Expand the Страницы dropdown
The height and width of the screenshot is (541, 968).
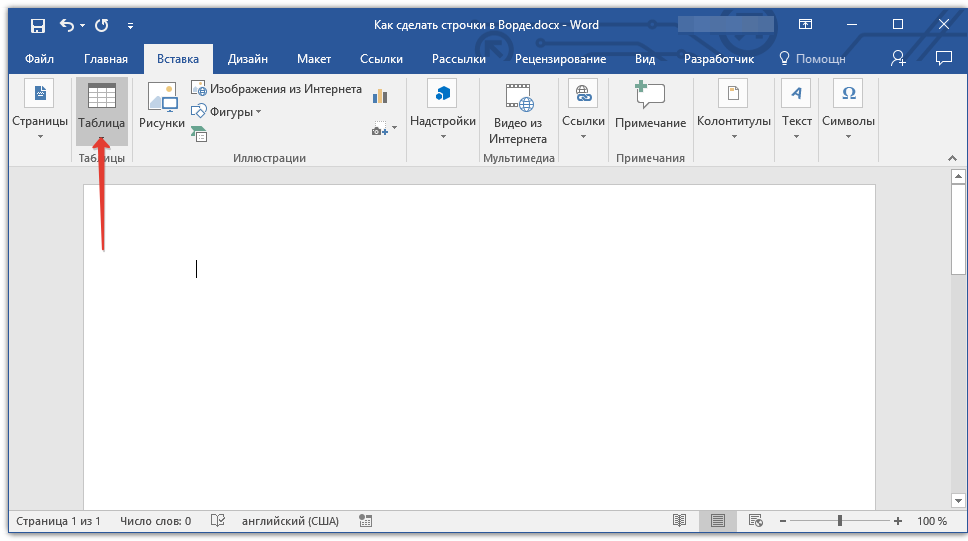tap(40, 110)
